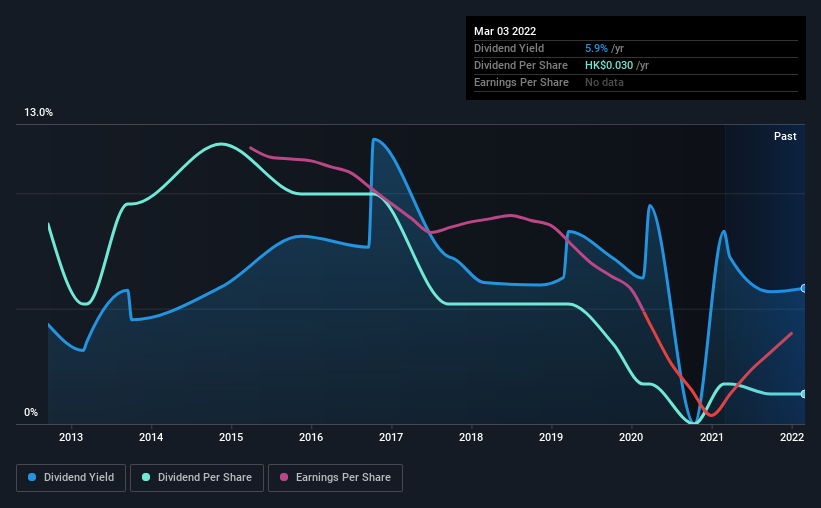
Task: Select the 2015 x-axis label
Action: tap(231, 437)
